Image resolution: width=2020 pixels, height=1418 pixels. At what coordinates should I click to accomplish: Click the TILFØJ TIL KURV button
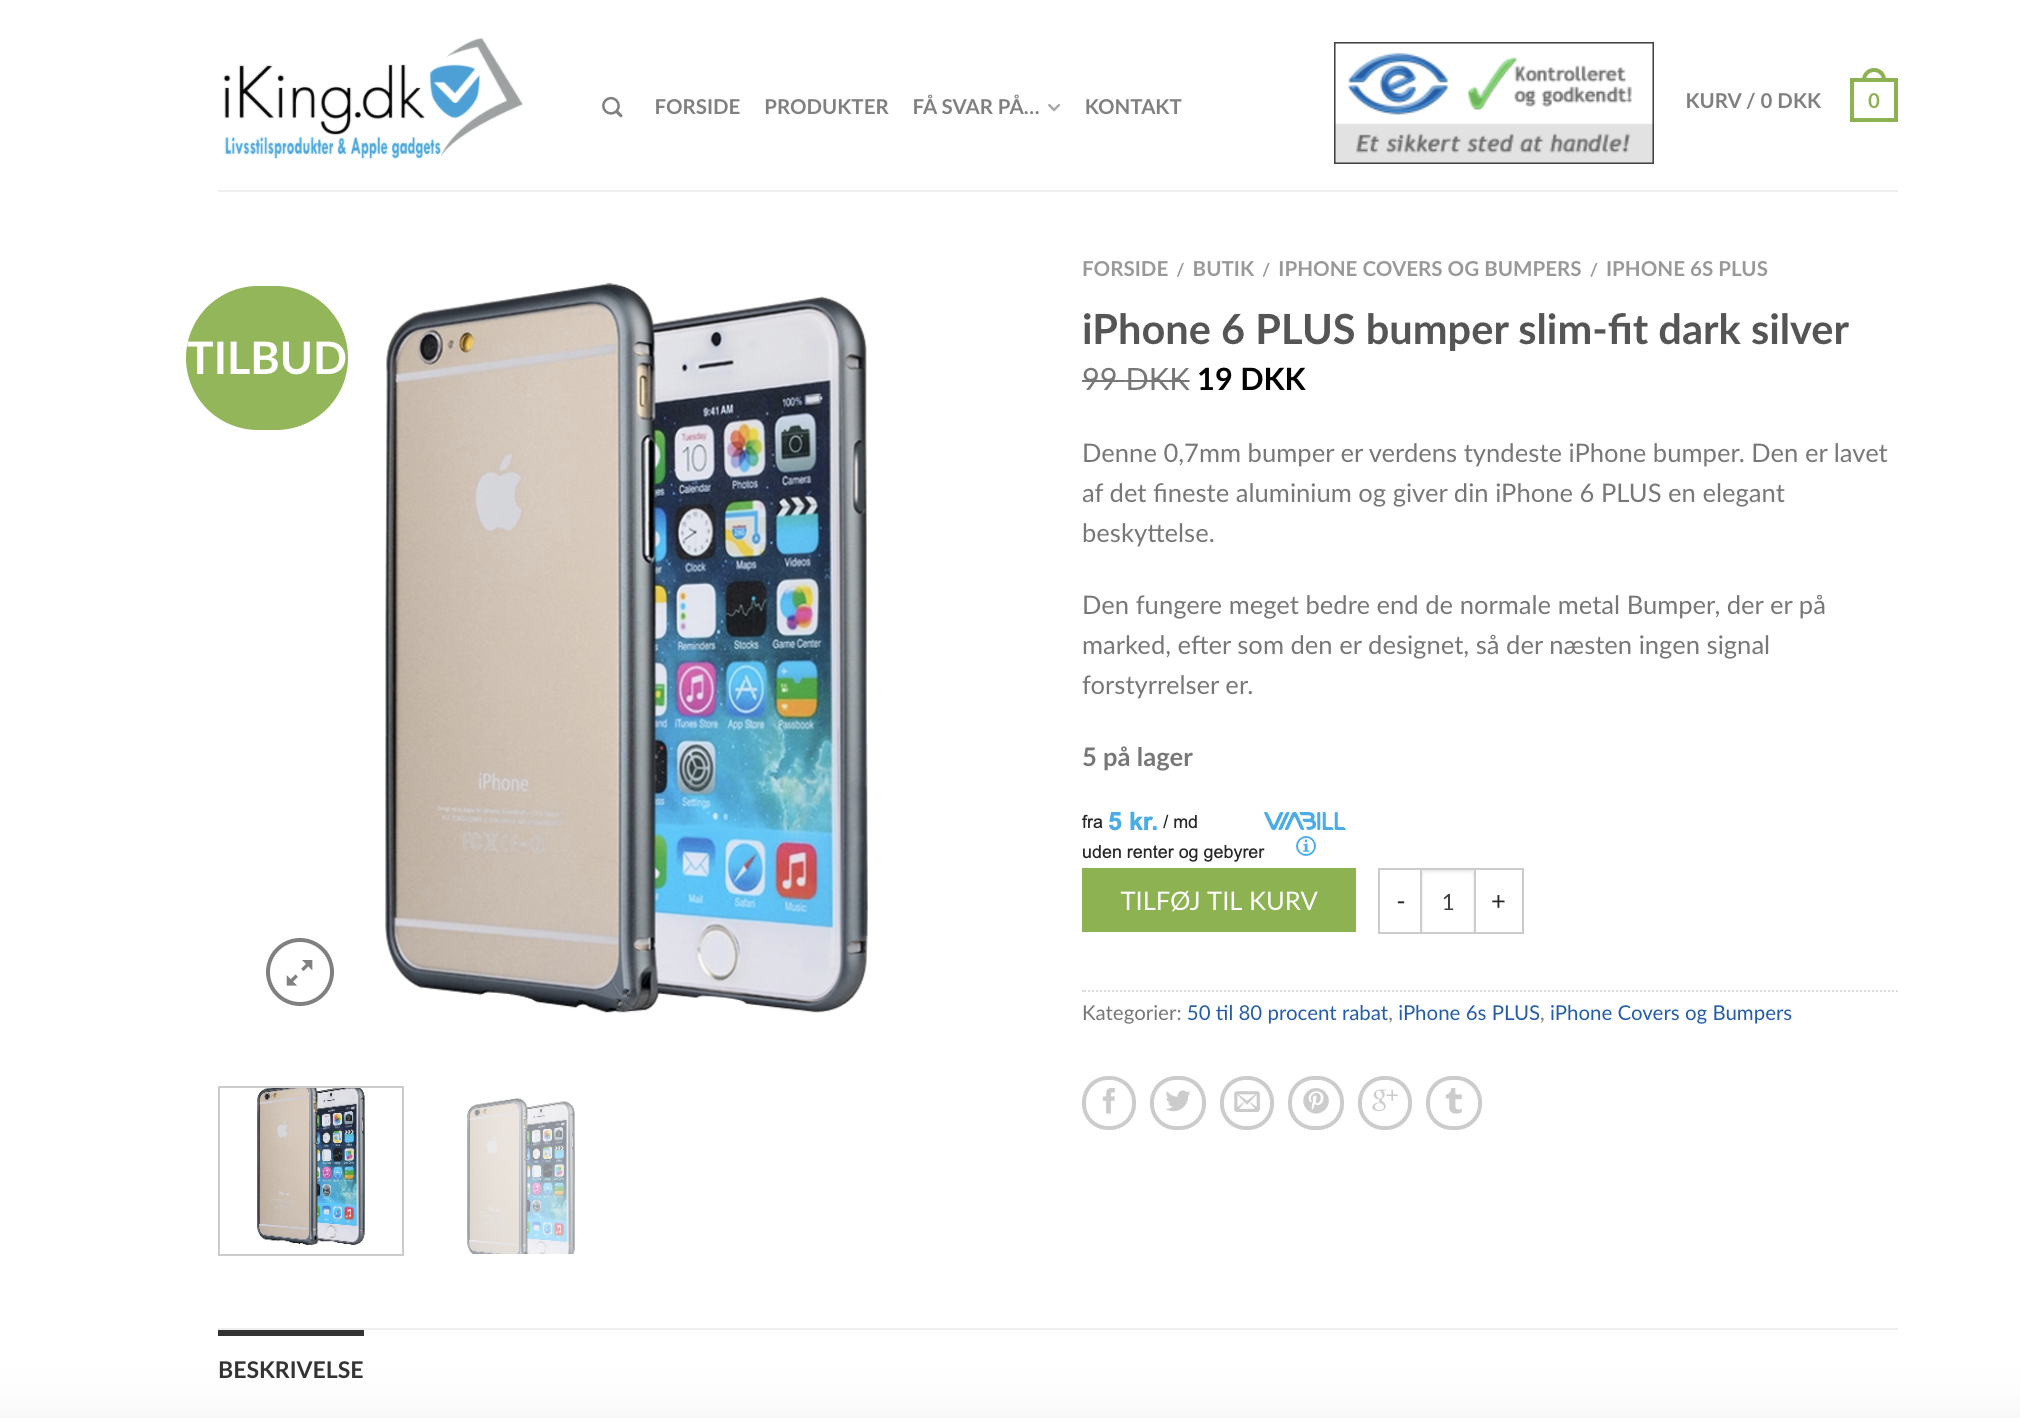[x=1219, y=900]
